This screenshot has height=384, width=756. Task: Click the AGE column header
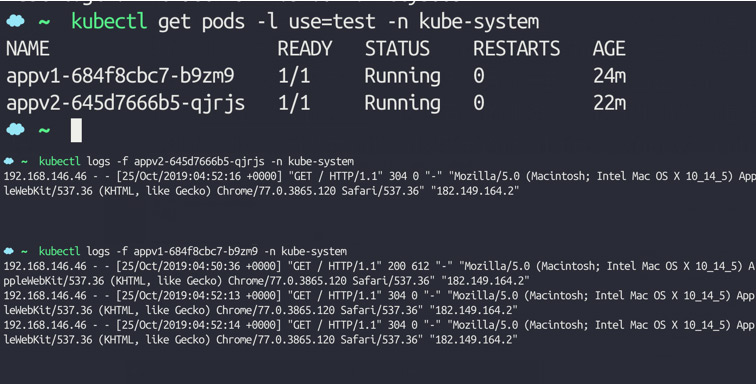[609, 49]
